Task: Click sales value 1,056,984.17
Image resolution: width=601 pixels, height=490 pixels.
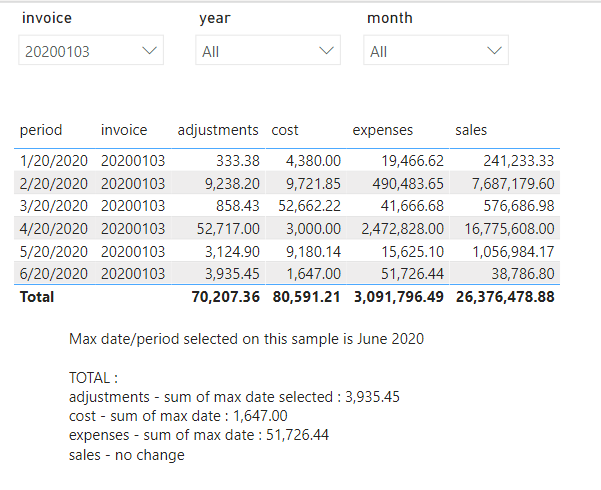Action: point(513,252)
